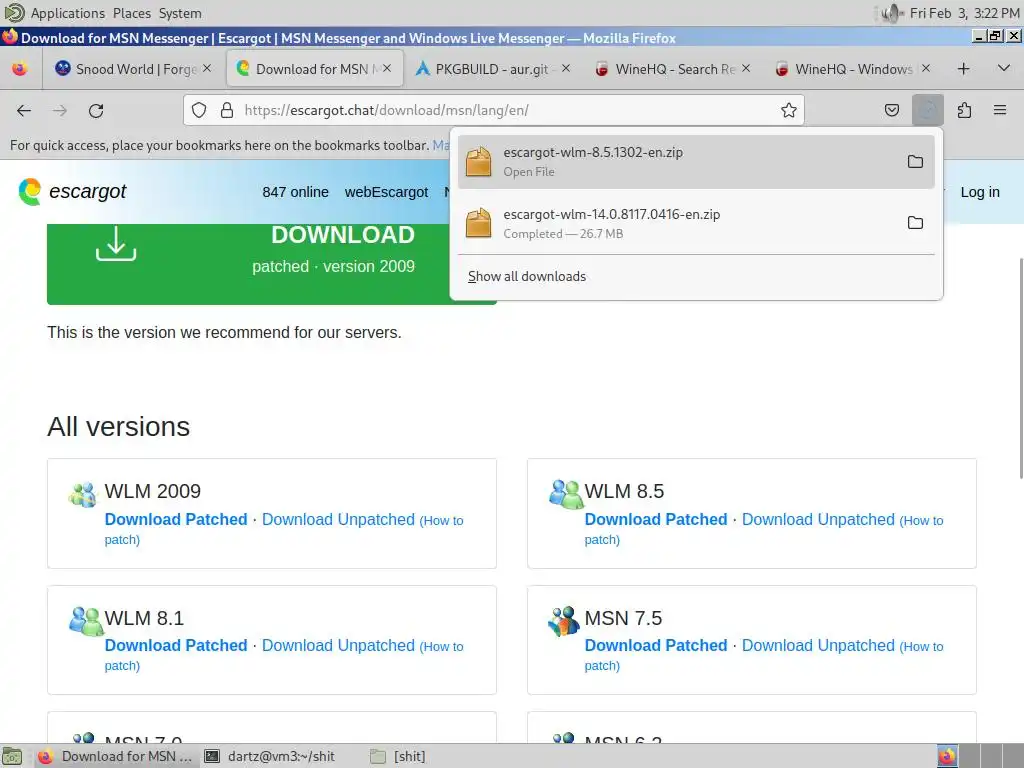
Task: Switch to the WineHQ - Search Results tab
Action: (x=675, y=69)
